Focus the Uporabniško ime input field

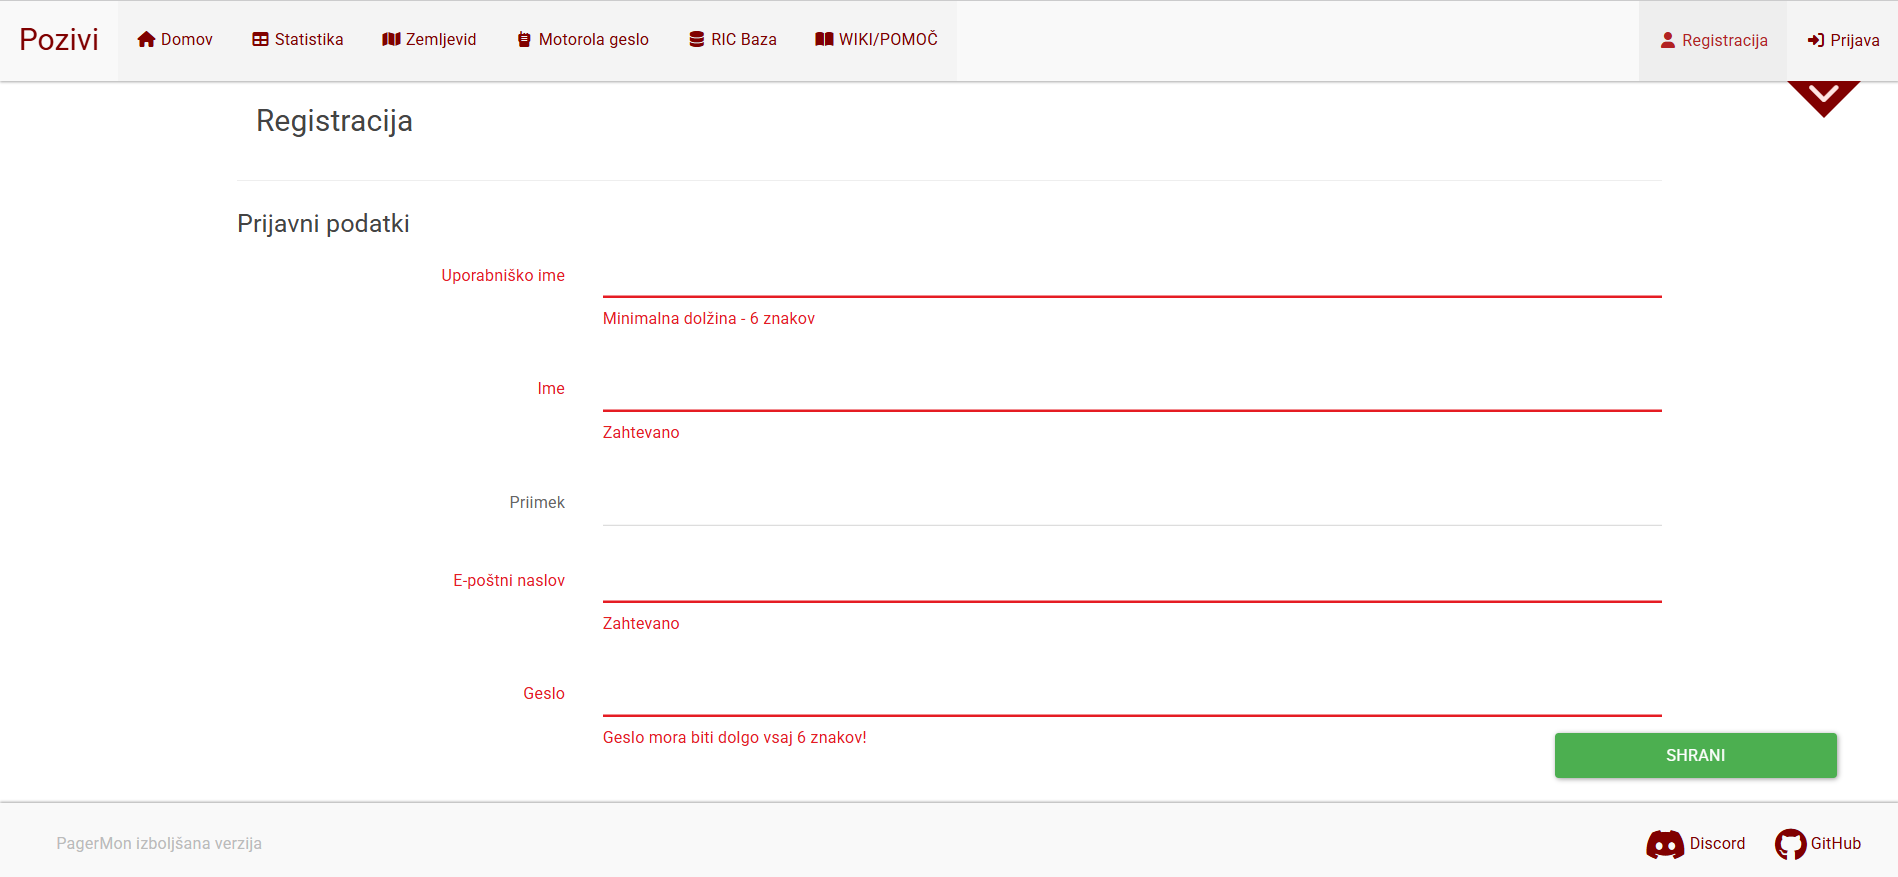point(1132,277)
